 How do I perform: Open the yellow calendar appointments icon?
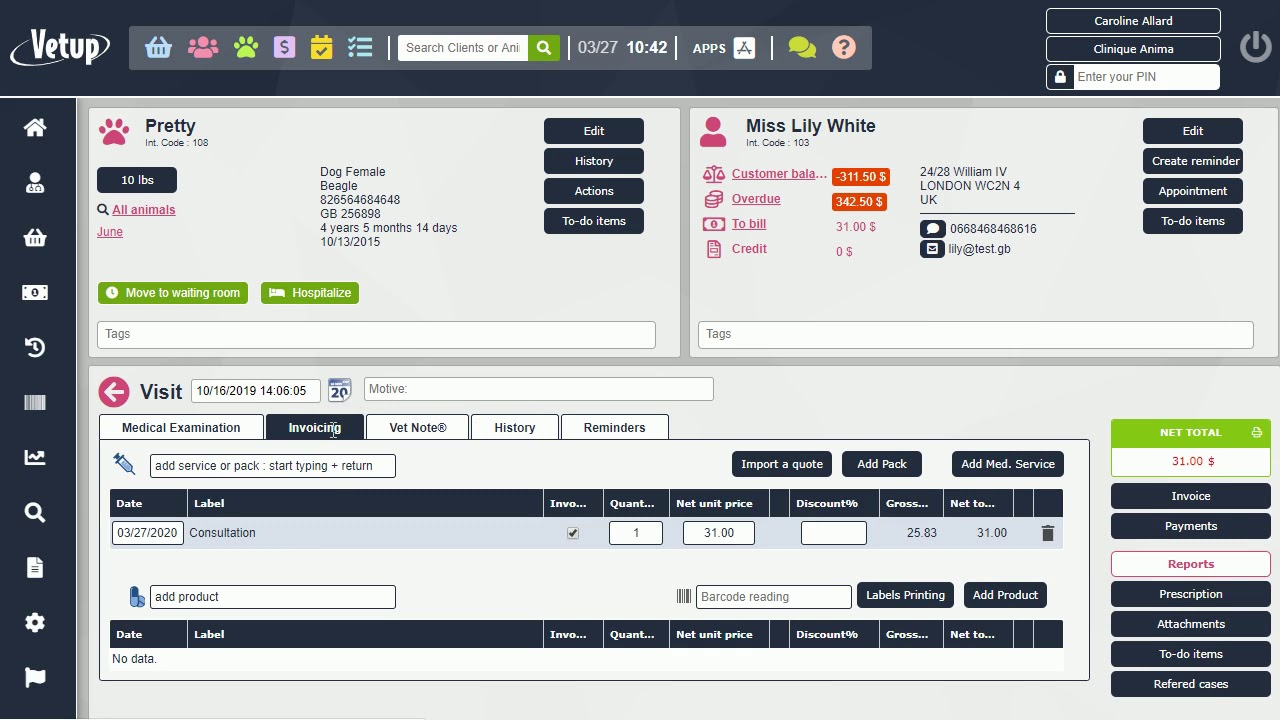click(321, 47)
